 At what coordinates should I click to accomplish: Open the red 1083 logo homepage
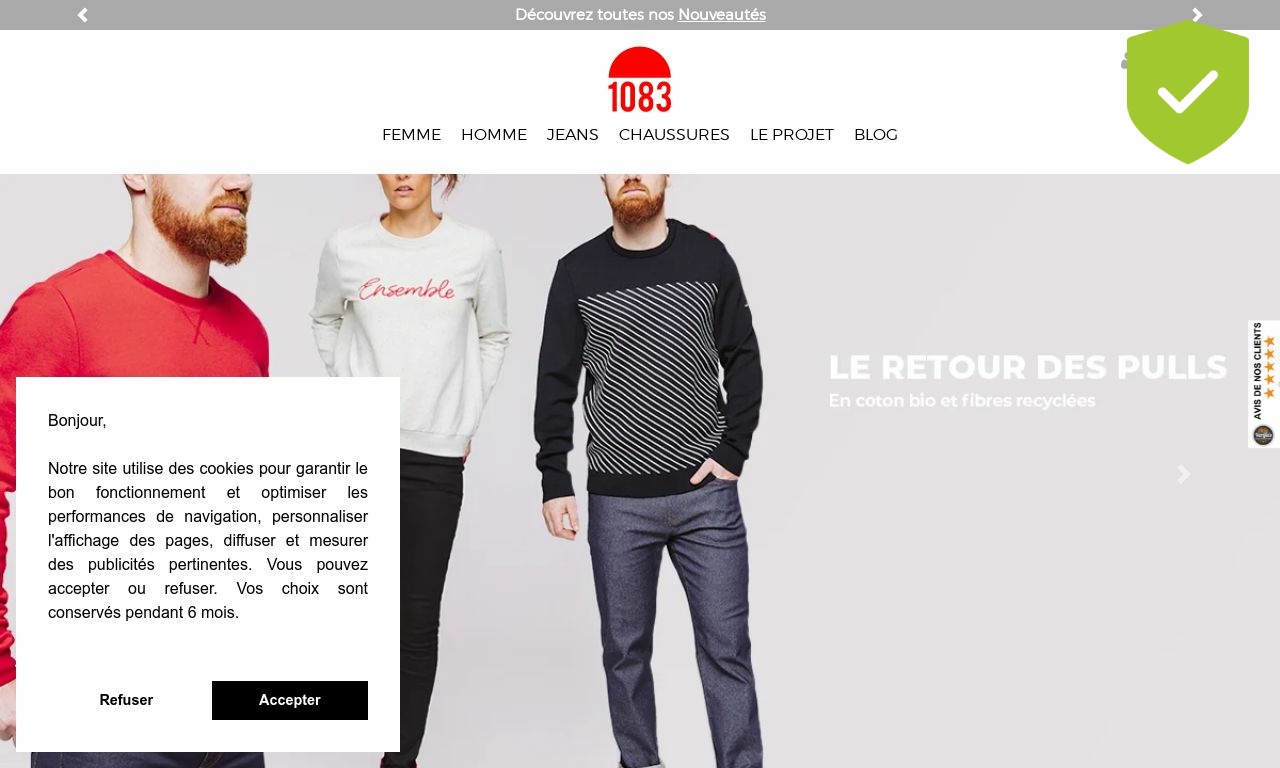point(640,79)
